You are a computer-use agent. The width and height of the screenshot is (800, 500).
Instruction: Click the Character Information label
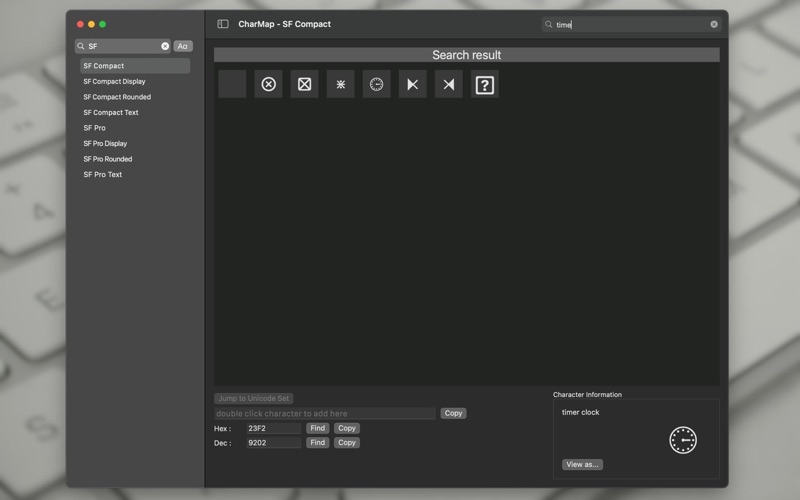point(587,394)
